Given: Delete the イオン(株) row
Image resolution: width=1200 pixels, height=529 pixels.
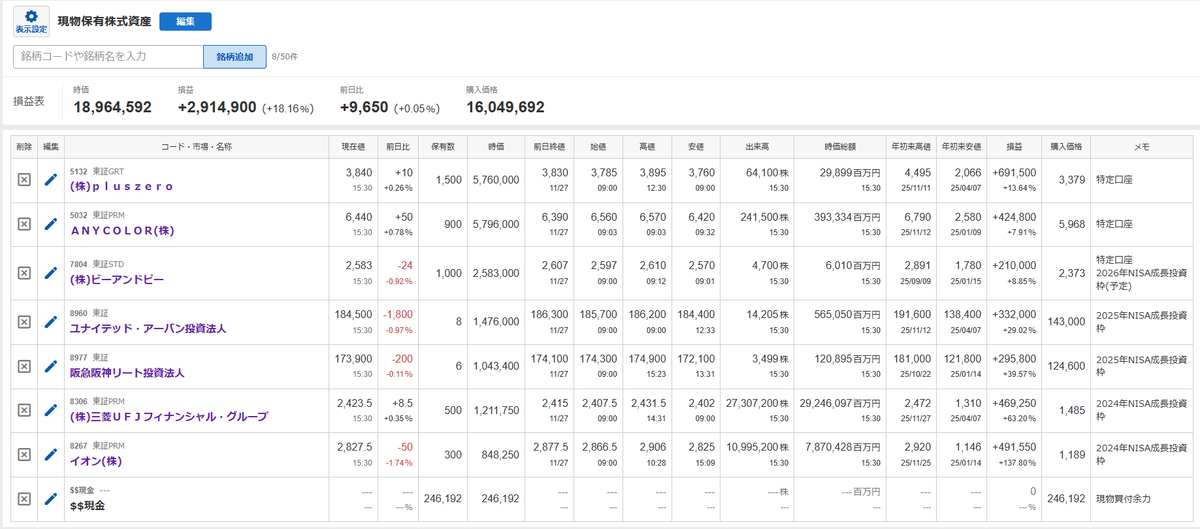Looking at the screenshot, I should tap(24, 454).
